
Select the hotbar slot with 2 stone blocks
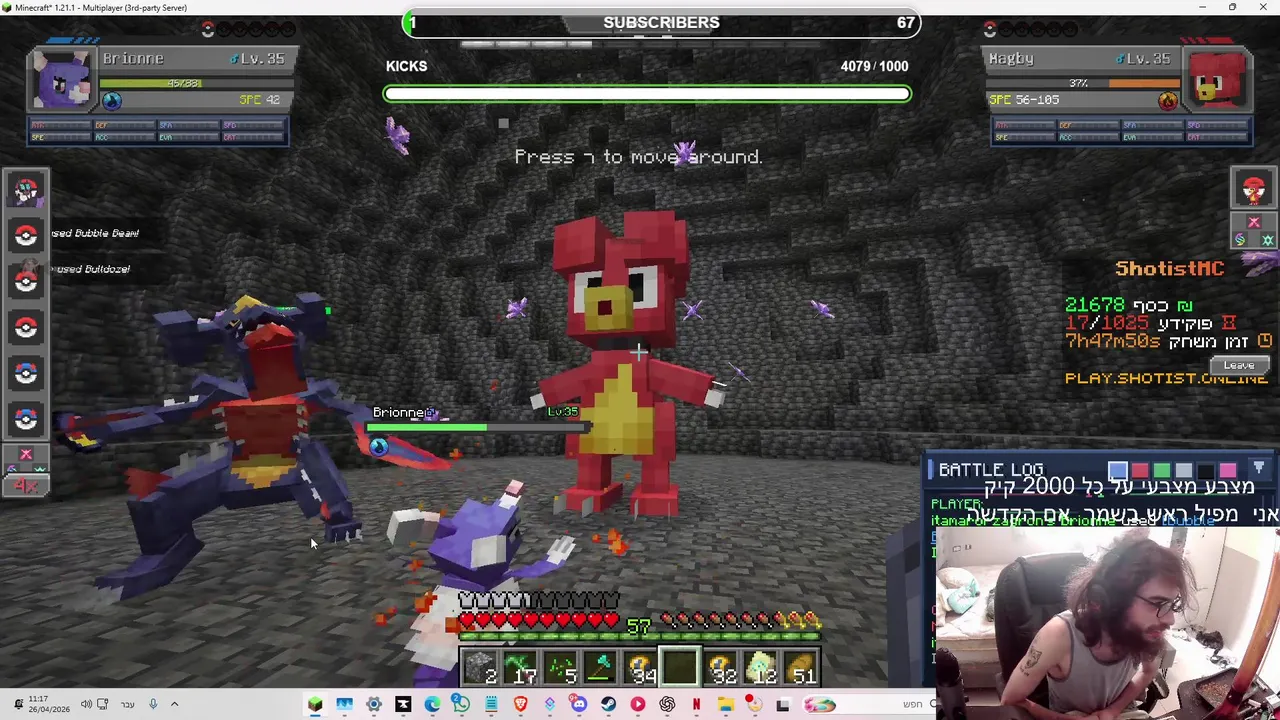[480, 667]
